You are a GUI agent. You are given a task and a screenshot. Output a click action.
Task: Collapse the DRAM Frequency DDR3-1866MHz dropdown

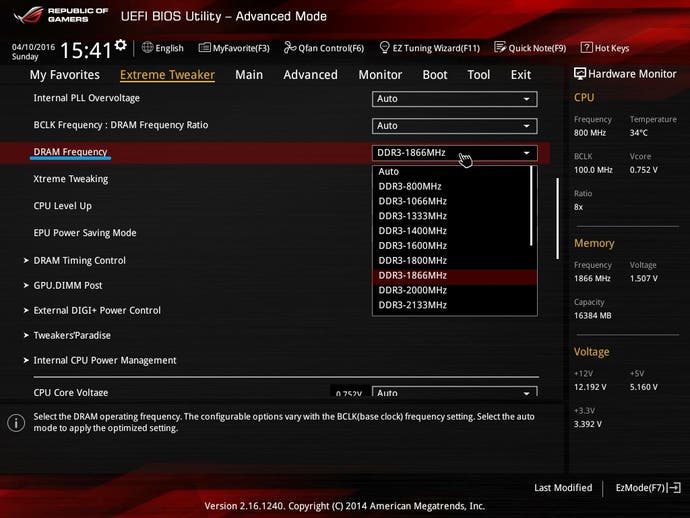[455, 153]
